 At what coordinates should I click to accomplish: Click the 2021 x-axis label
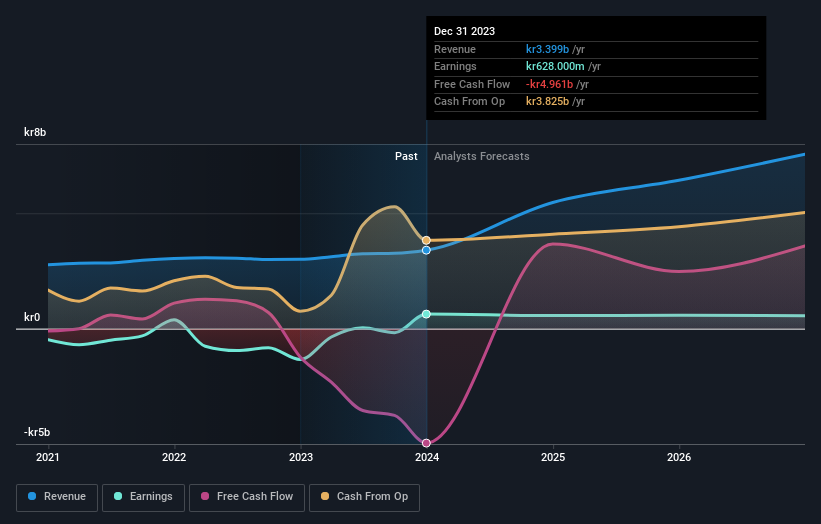point(48,457)
